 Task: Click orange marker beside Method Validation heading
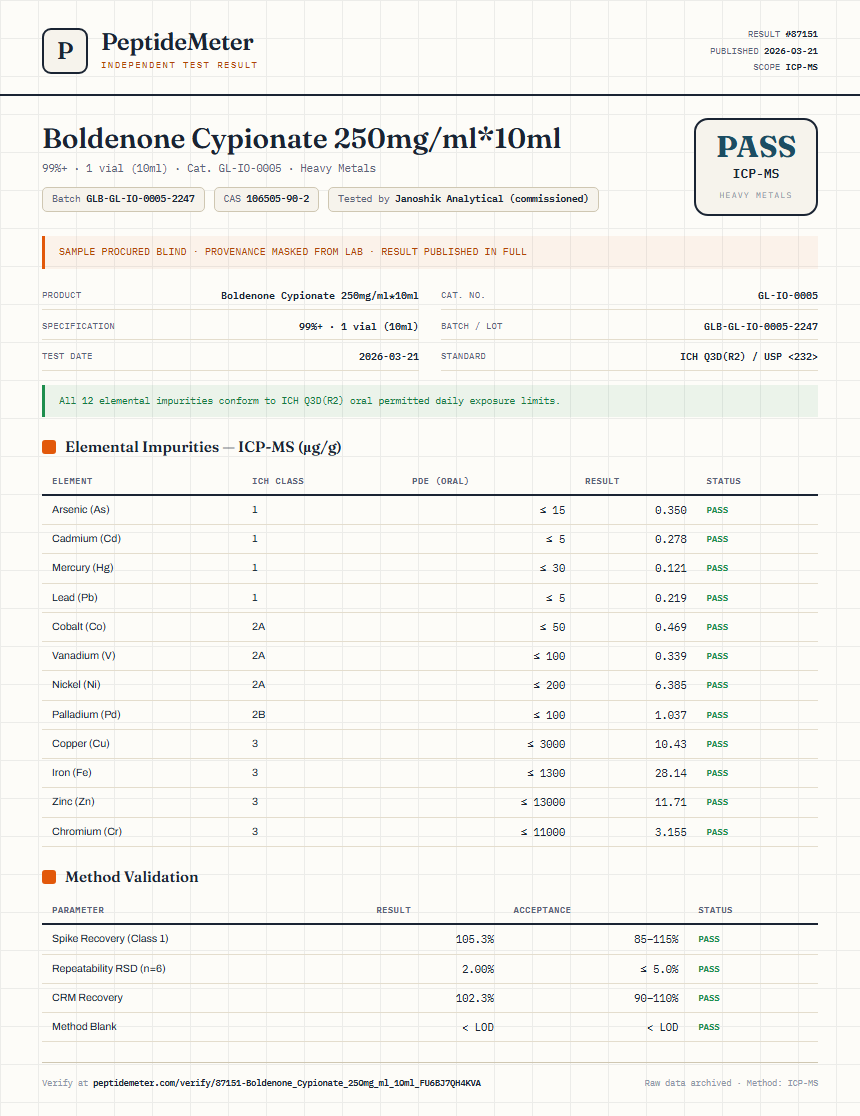(x=49, y=877)
